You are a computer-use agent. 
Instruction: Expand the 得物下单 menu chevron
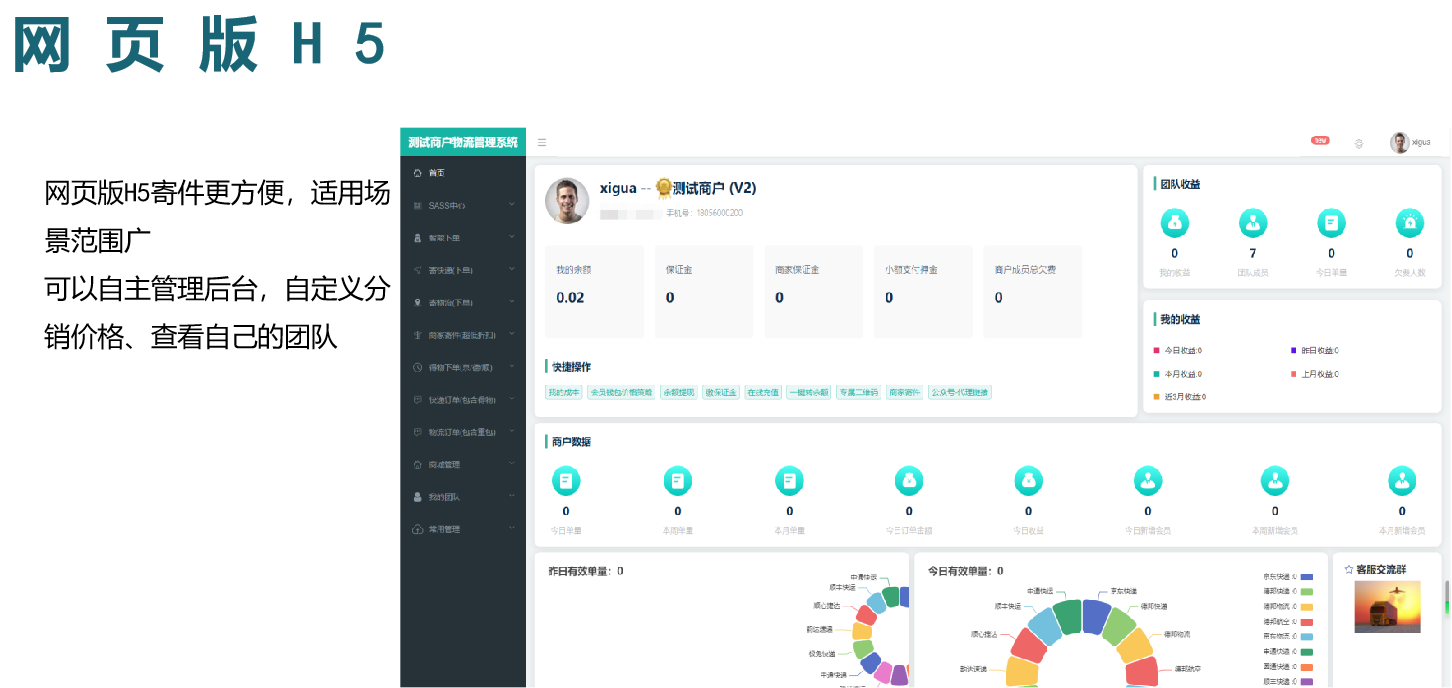coord(512,367)
